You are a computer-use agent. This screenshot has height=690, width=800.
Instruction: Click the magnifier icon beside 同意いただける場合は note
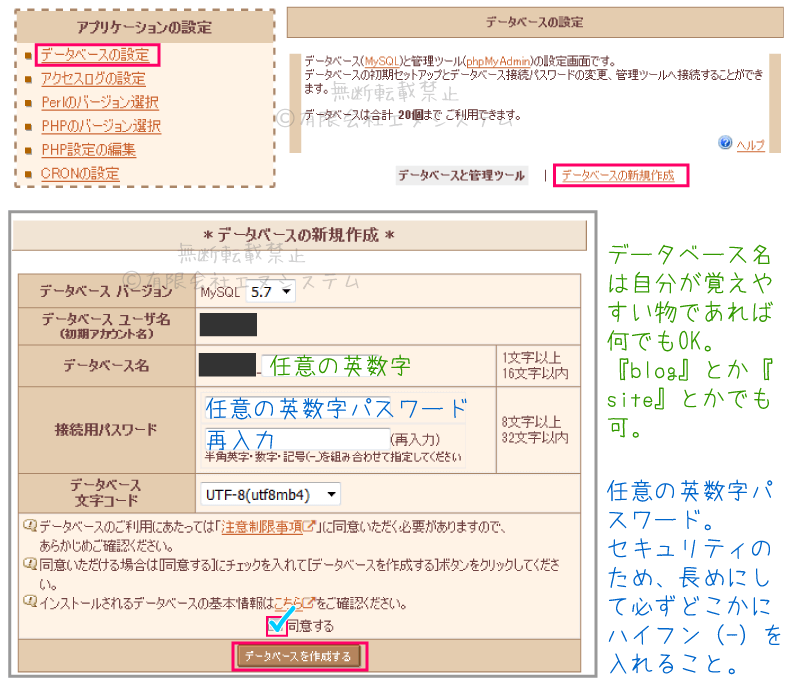click(x=30, y=563)
